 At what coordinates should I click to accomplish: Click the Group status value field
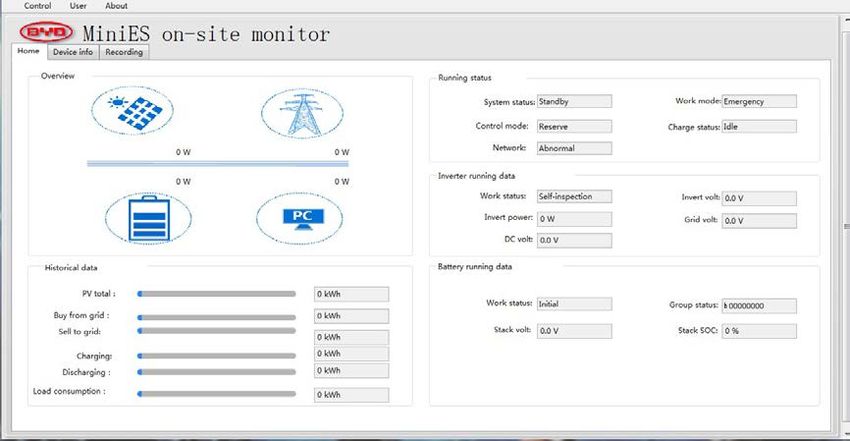click(x=759, y=306)
